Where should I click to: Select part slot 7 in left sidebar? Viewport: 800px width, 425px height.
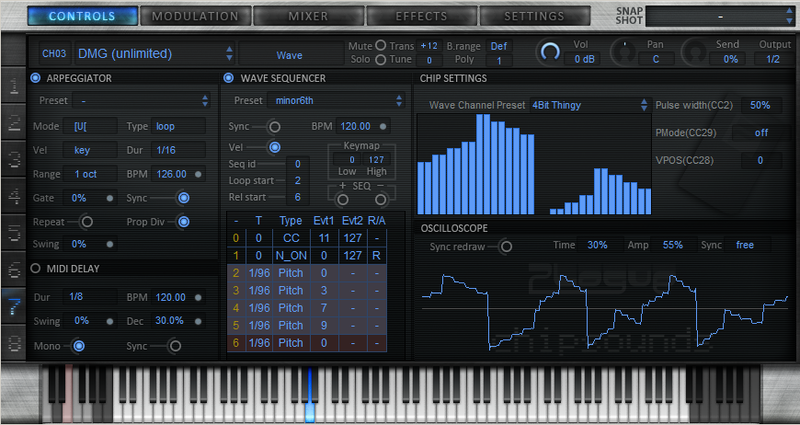(x=14, y=305)
